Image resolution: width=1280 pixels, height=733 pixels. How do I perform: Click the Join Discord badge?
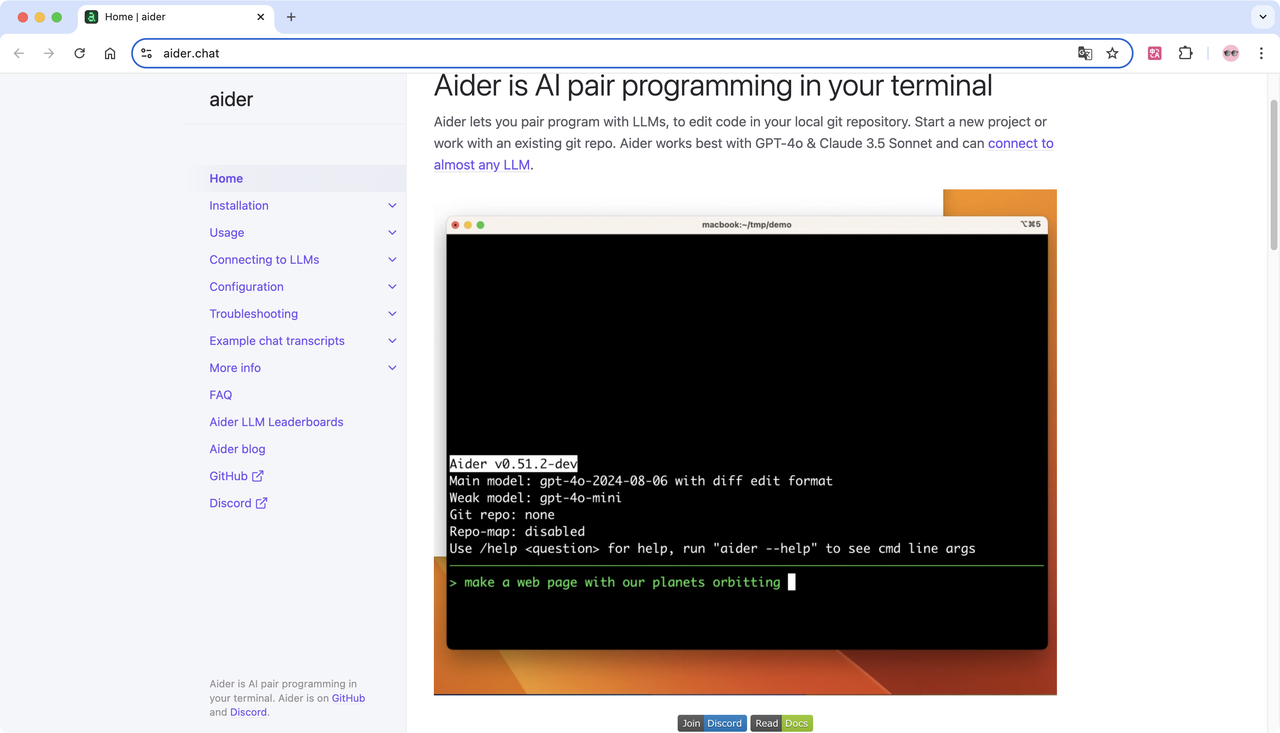(712, 723)
